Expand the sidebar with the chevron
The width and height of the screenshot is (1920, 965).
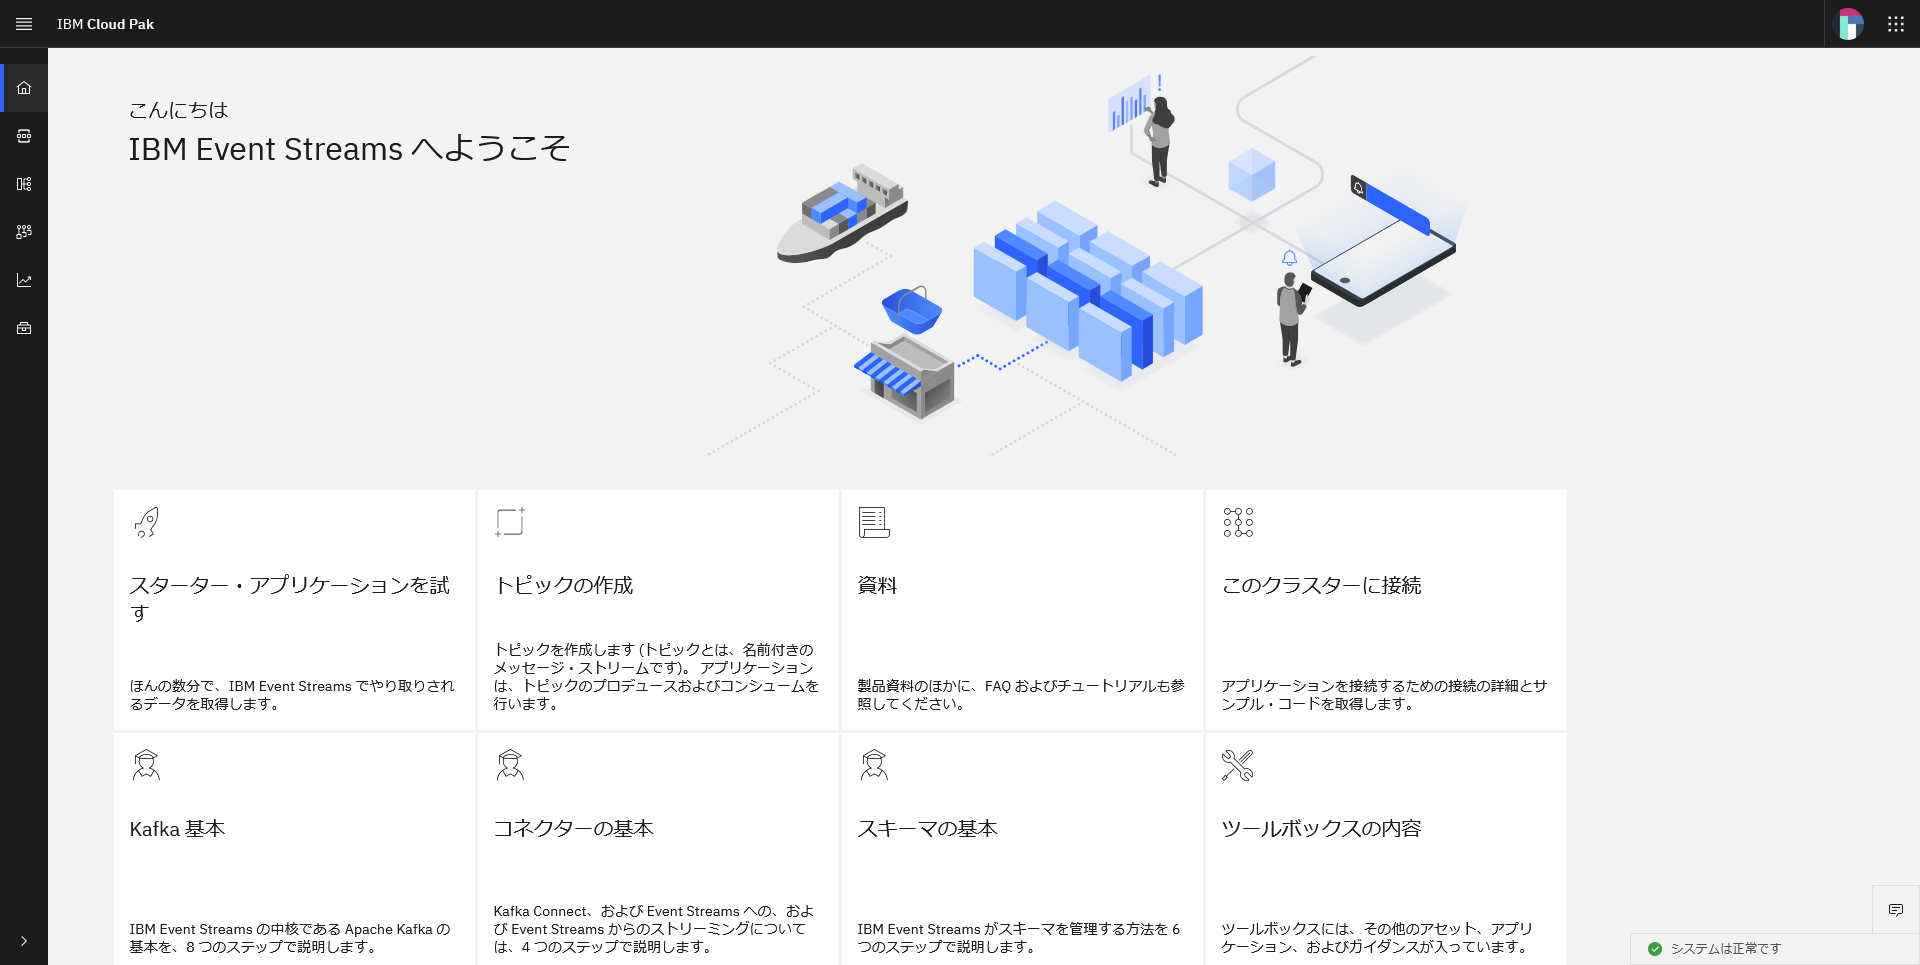click(24, 941)
